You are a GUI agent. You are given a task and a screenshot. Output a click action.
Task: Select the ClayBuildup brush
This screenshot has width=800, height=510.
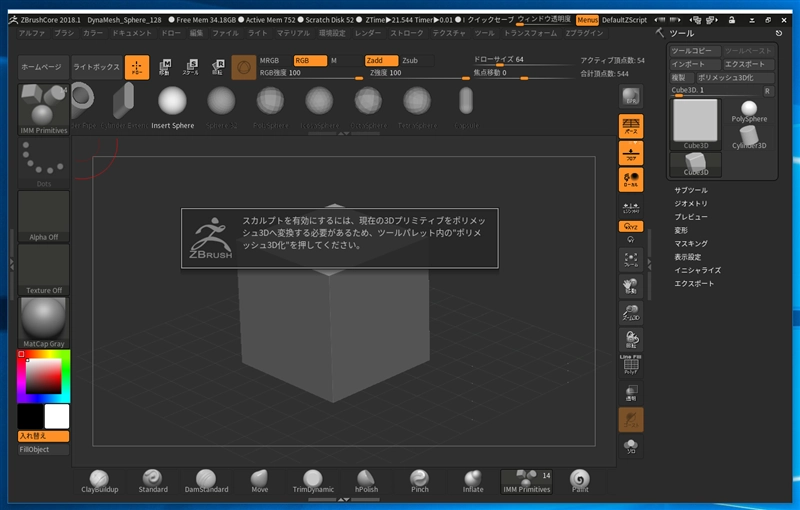point(99,481)
